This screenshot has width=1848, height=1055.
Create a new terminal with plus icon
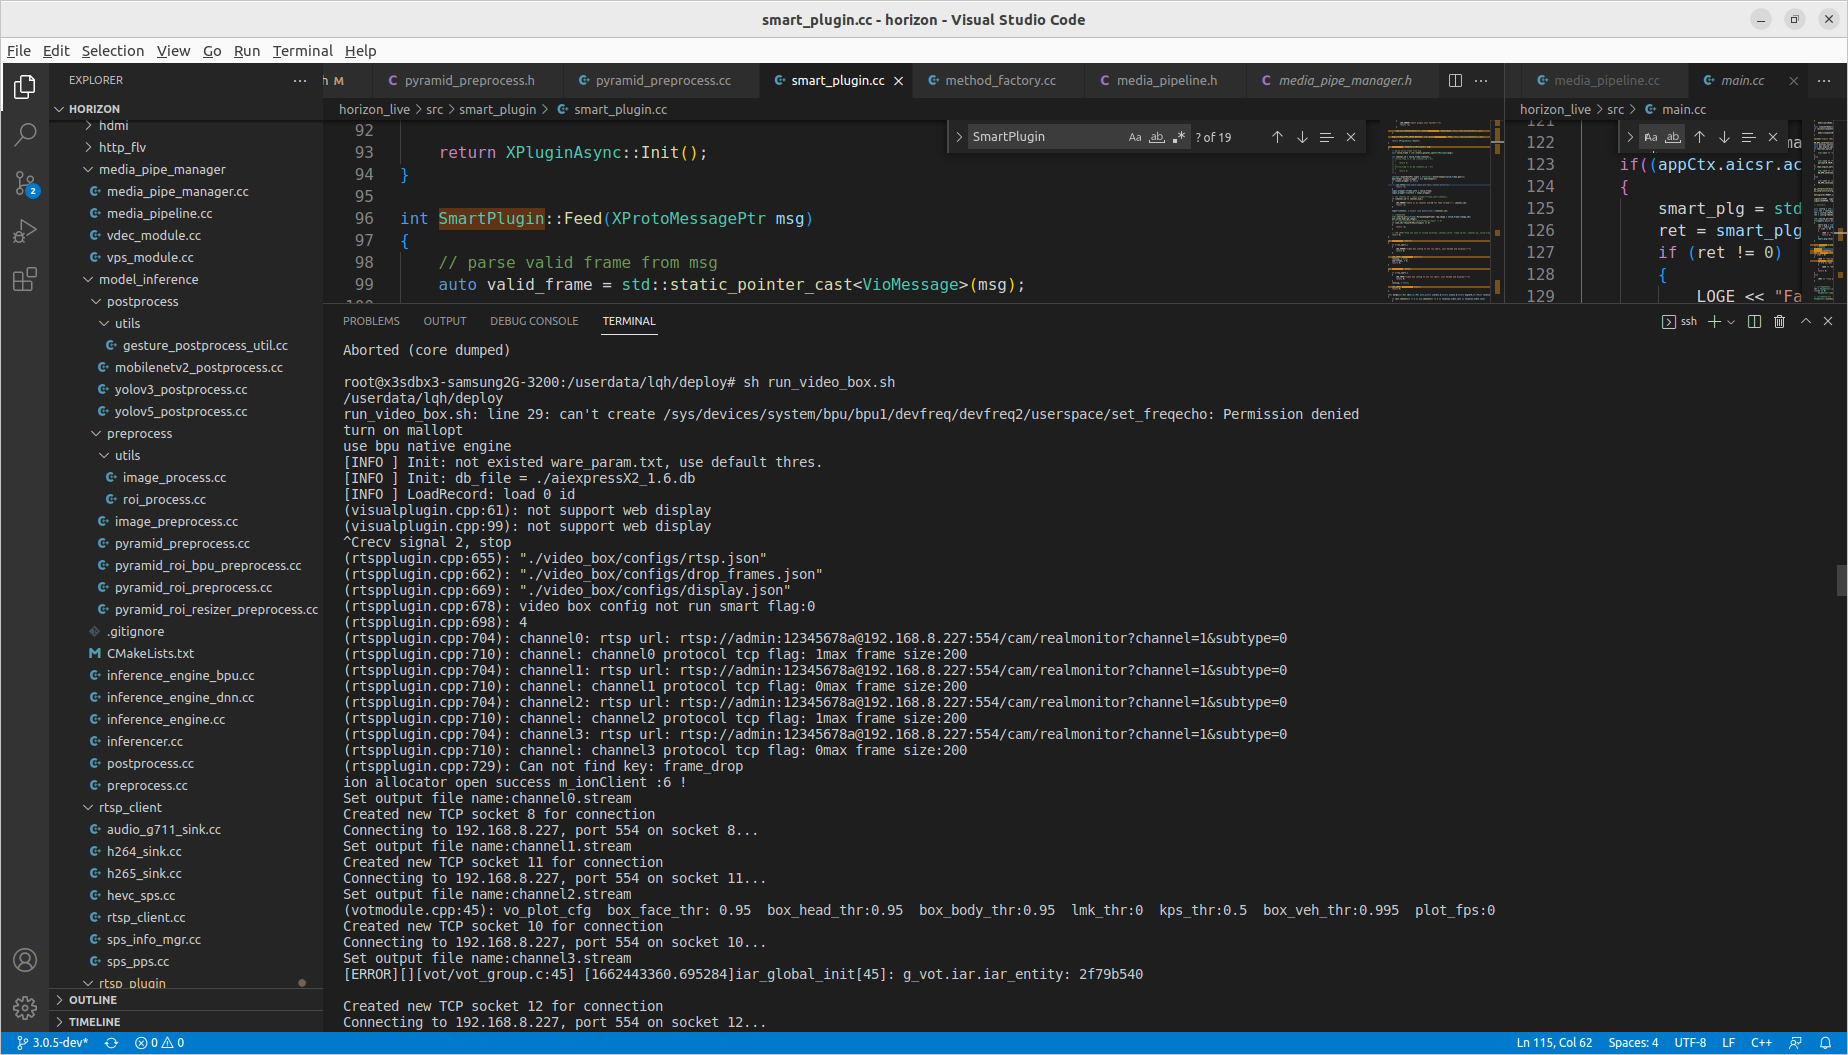[x=1714, y=321]
